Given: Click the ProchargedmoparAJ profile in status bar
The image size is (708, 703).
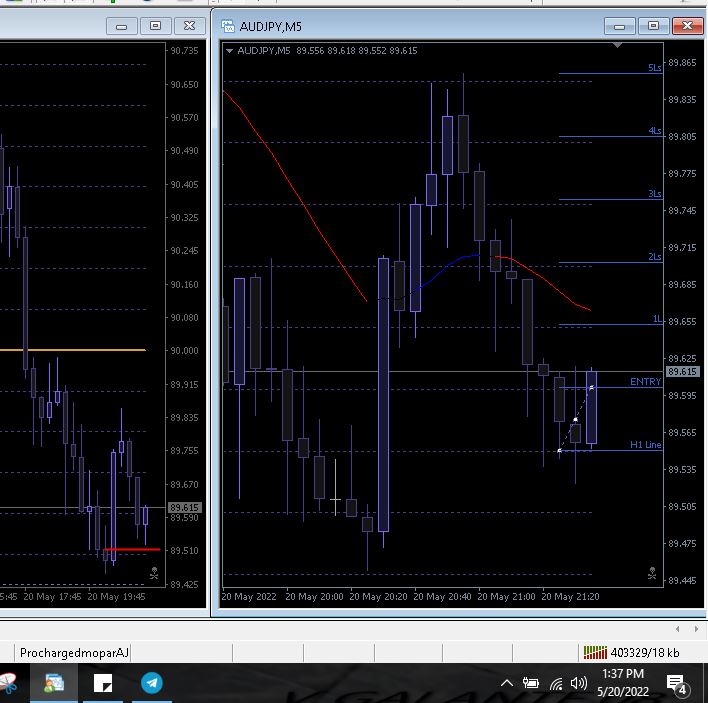Looking at the screenshot, I should pos(75,653).
